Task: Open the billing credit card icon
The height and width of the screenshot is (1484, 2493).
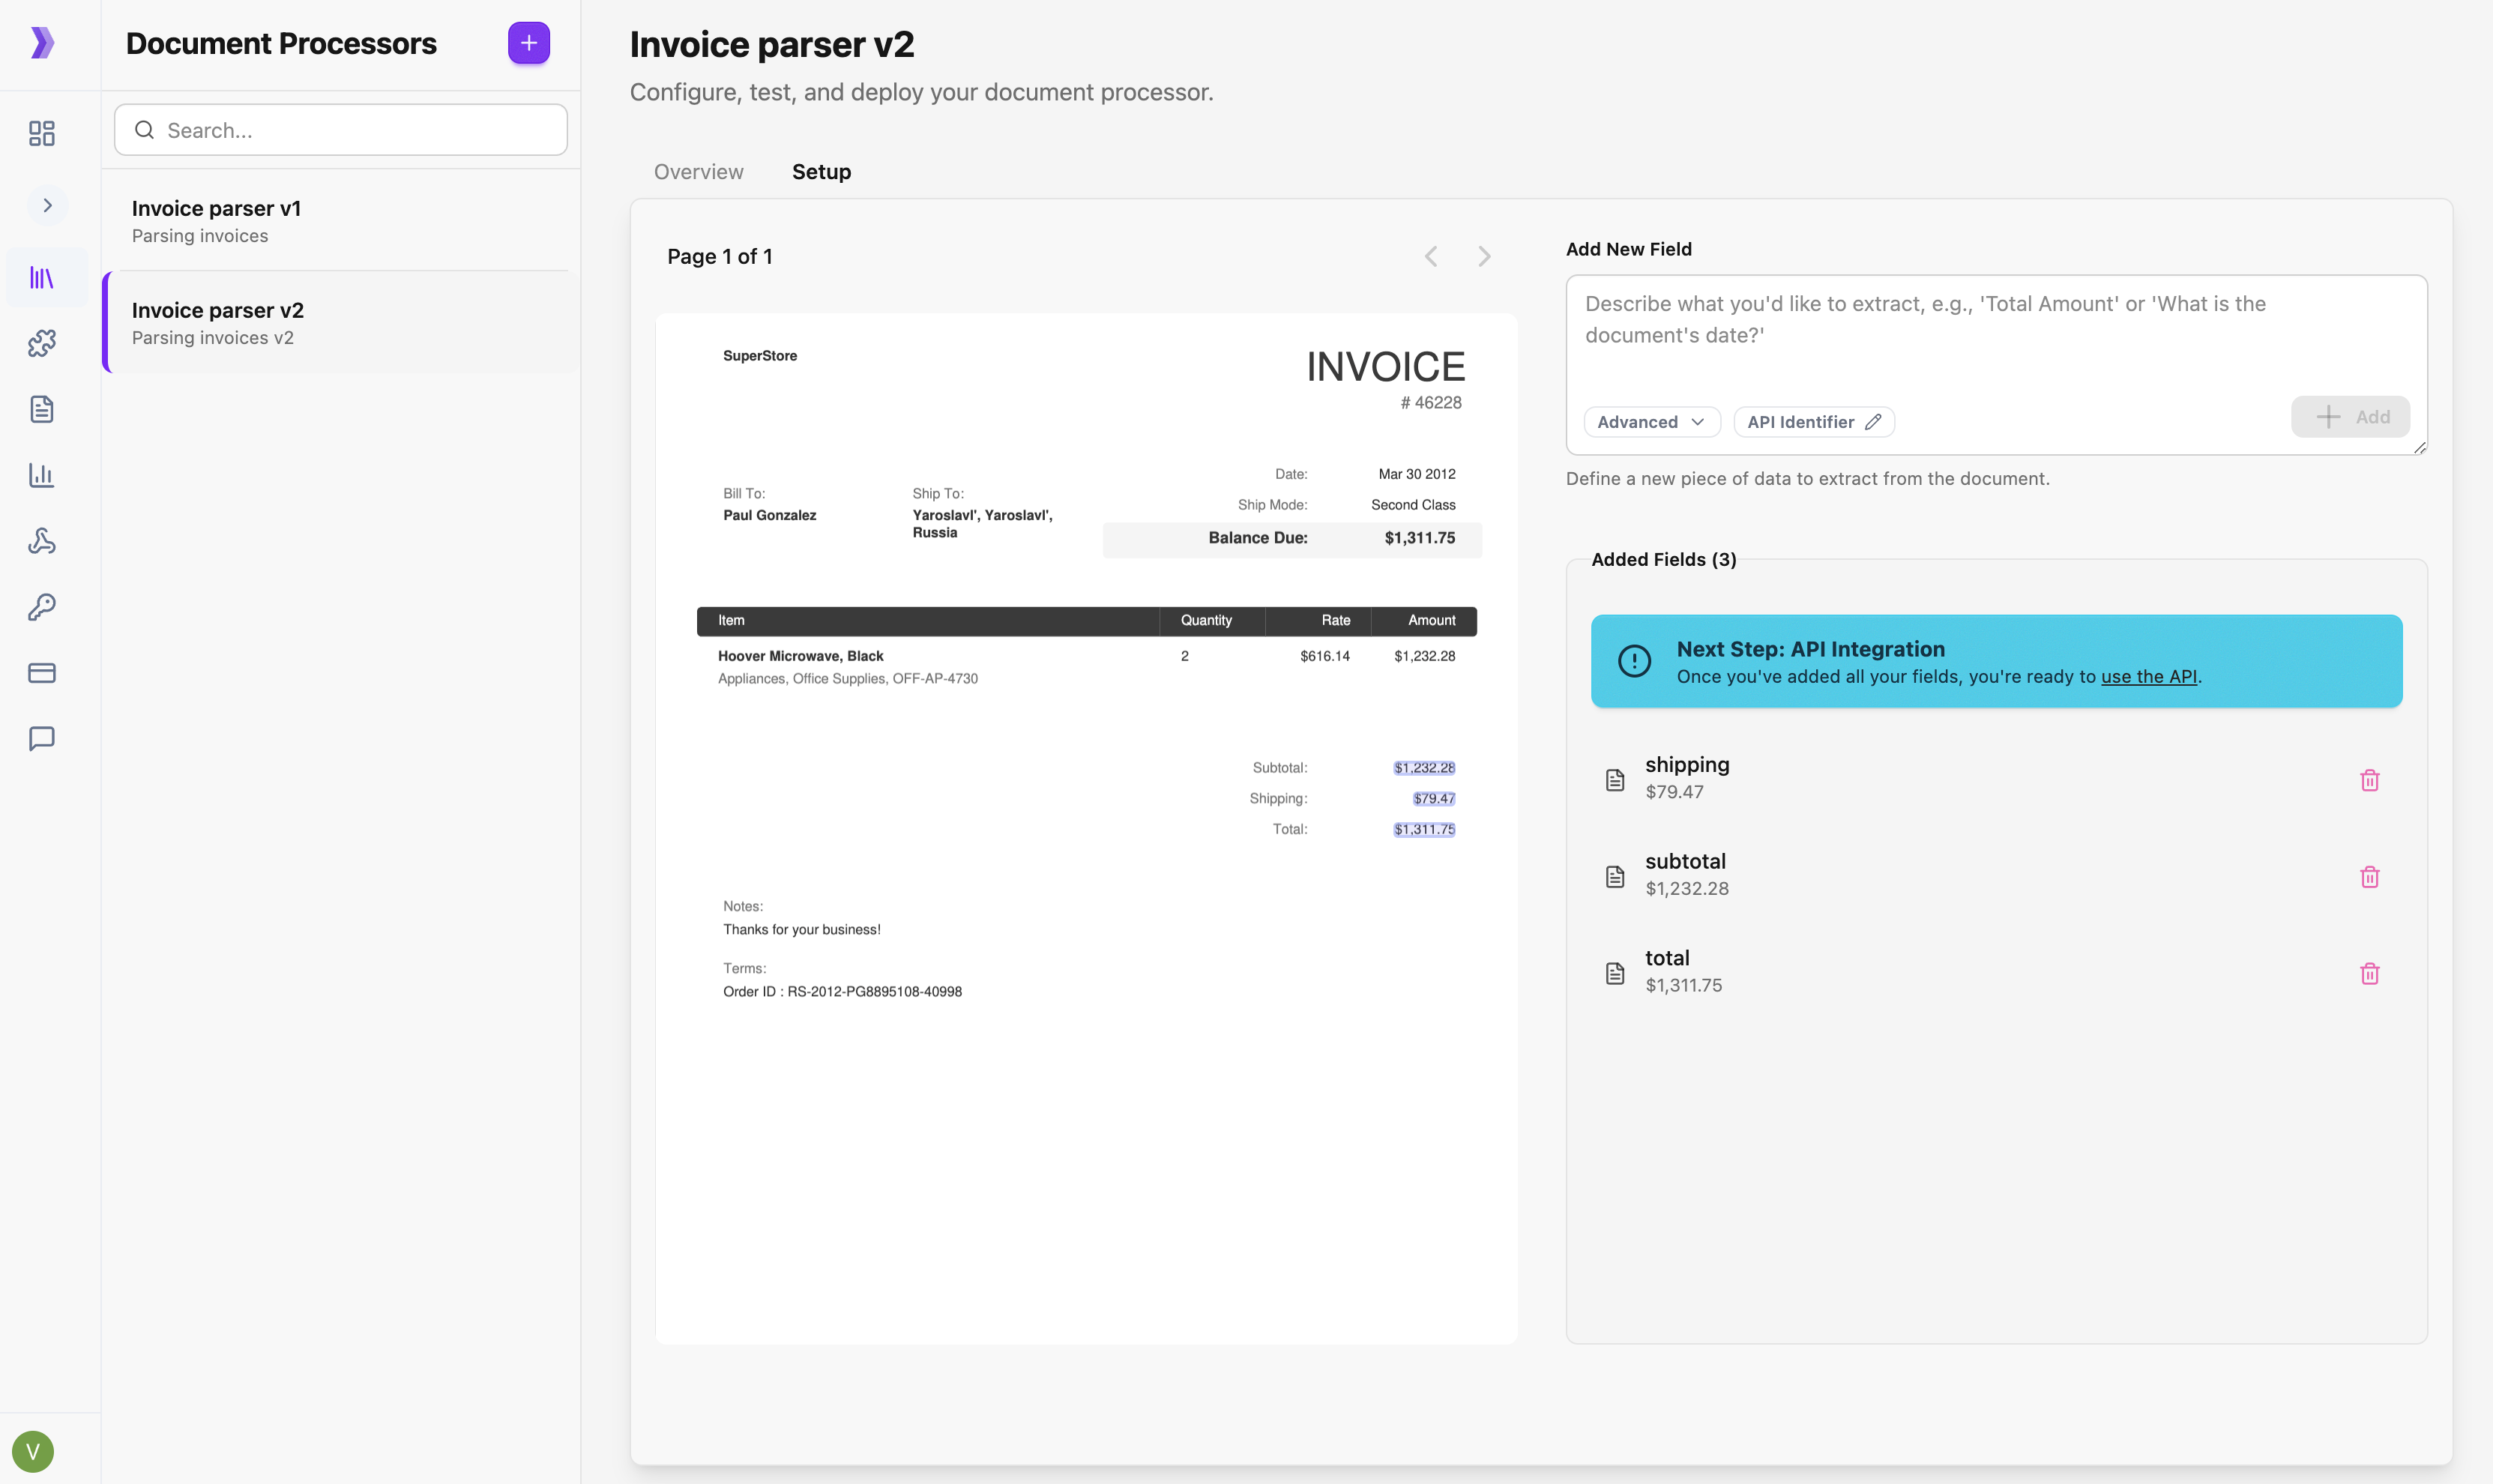Action: (x=42, y=673)
